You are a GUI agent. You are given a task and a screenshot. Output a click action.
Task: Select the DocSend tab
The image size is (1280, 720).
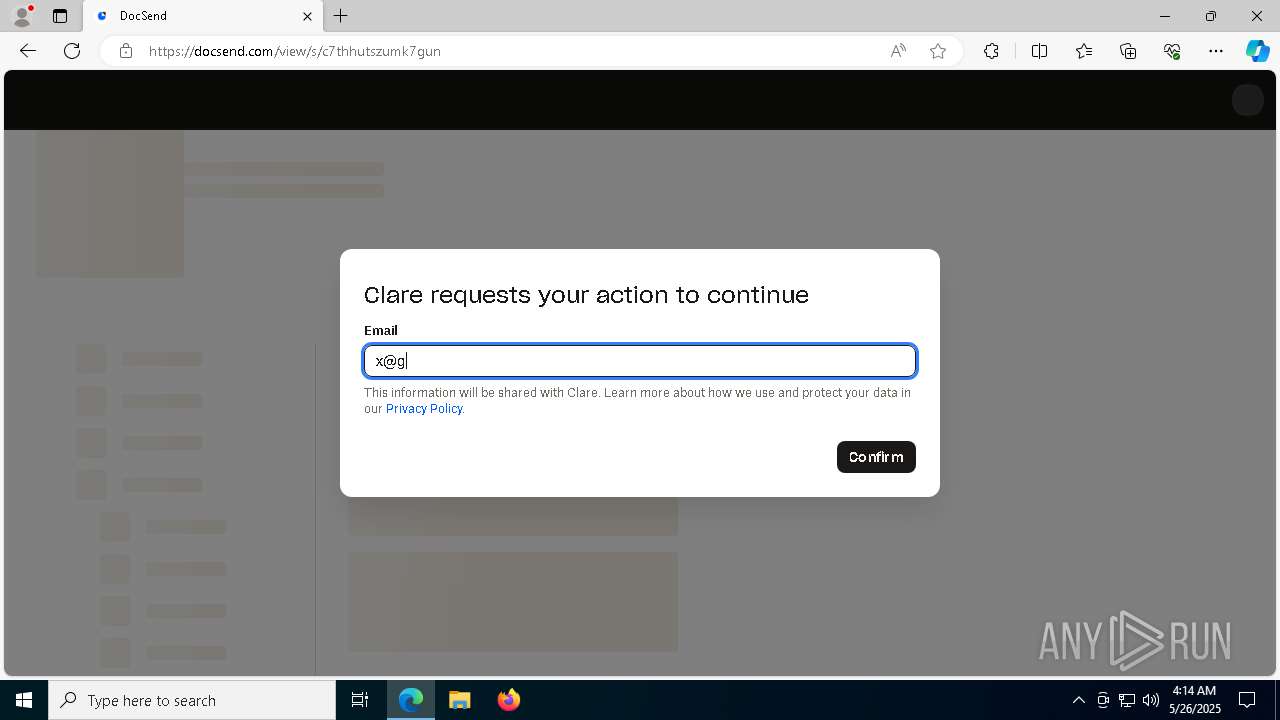click(x=203, y=16)
